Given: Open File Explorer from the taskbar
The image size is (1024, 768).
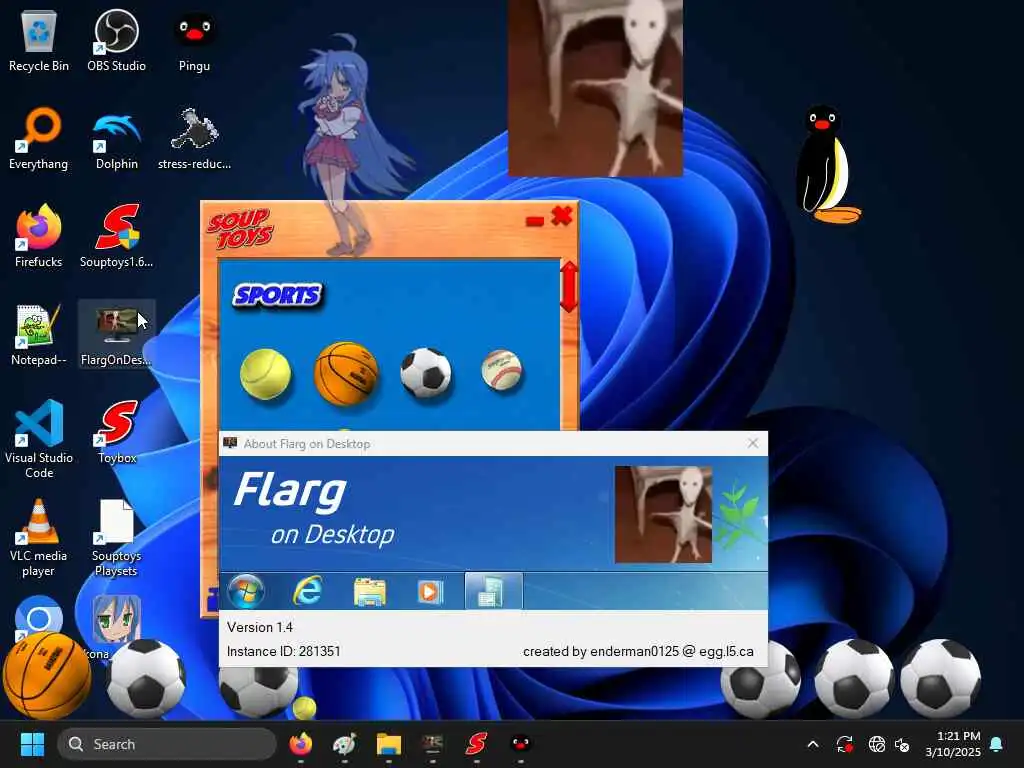Looking at the screenshot, I should tap(389, 744).
